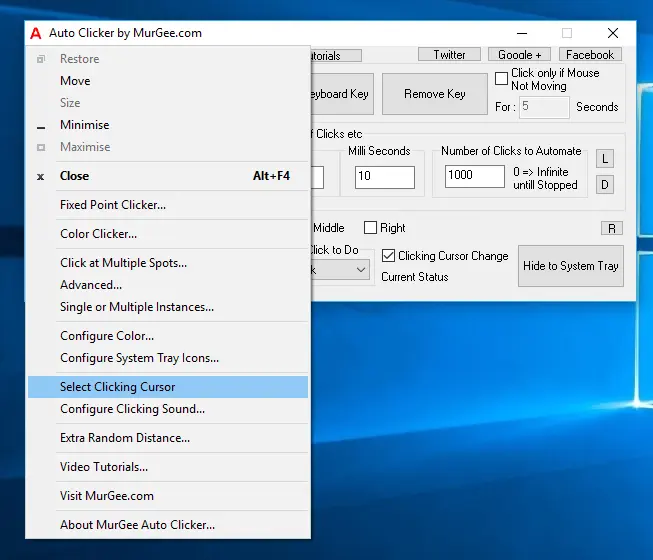Screen dimensions: 653x560
Task: Select Configure Clicking Sound menu item
Action: pos(132,409)
